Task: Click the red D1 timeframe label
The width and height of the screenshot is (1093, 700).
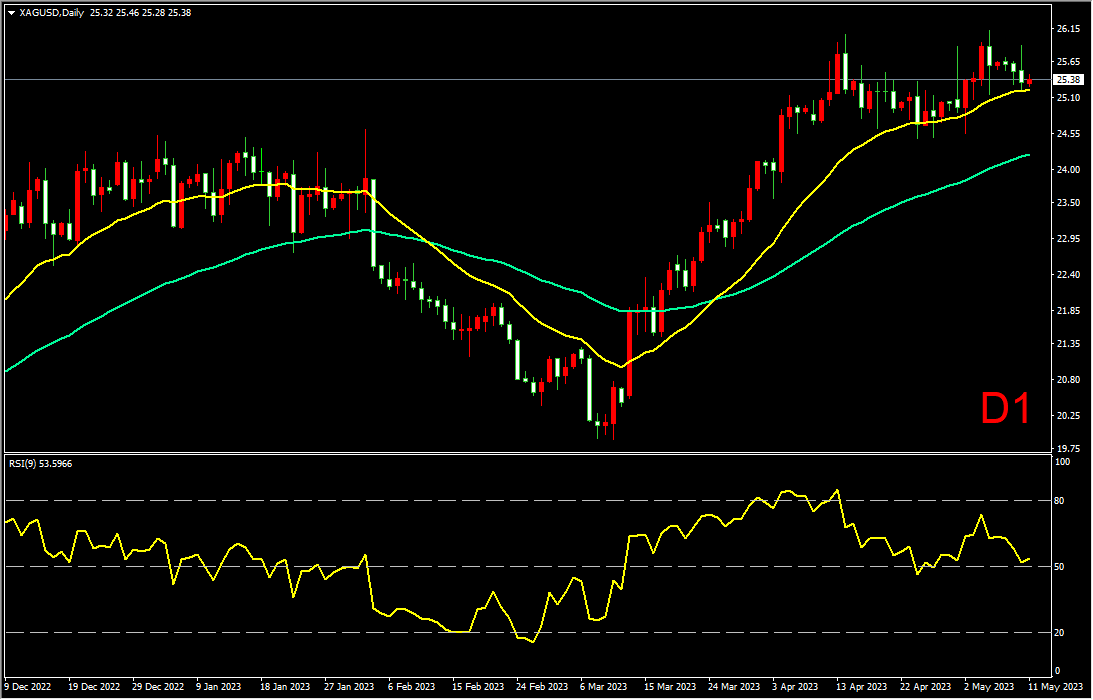Action: coord(1005,409)
